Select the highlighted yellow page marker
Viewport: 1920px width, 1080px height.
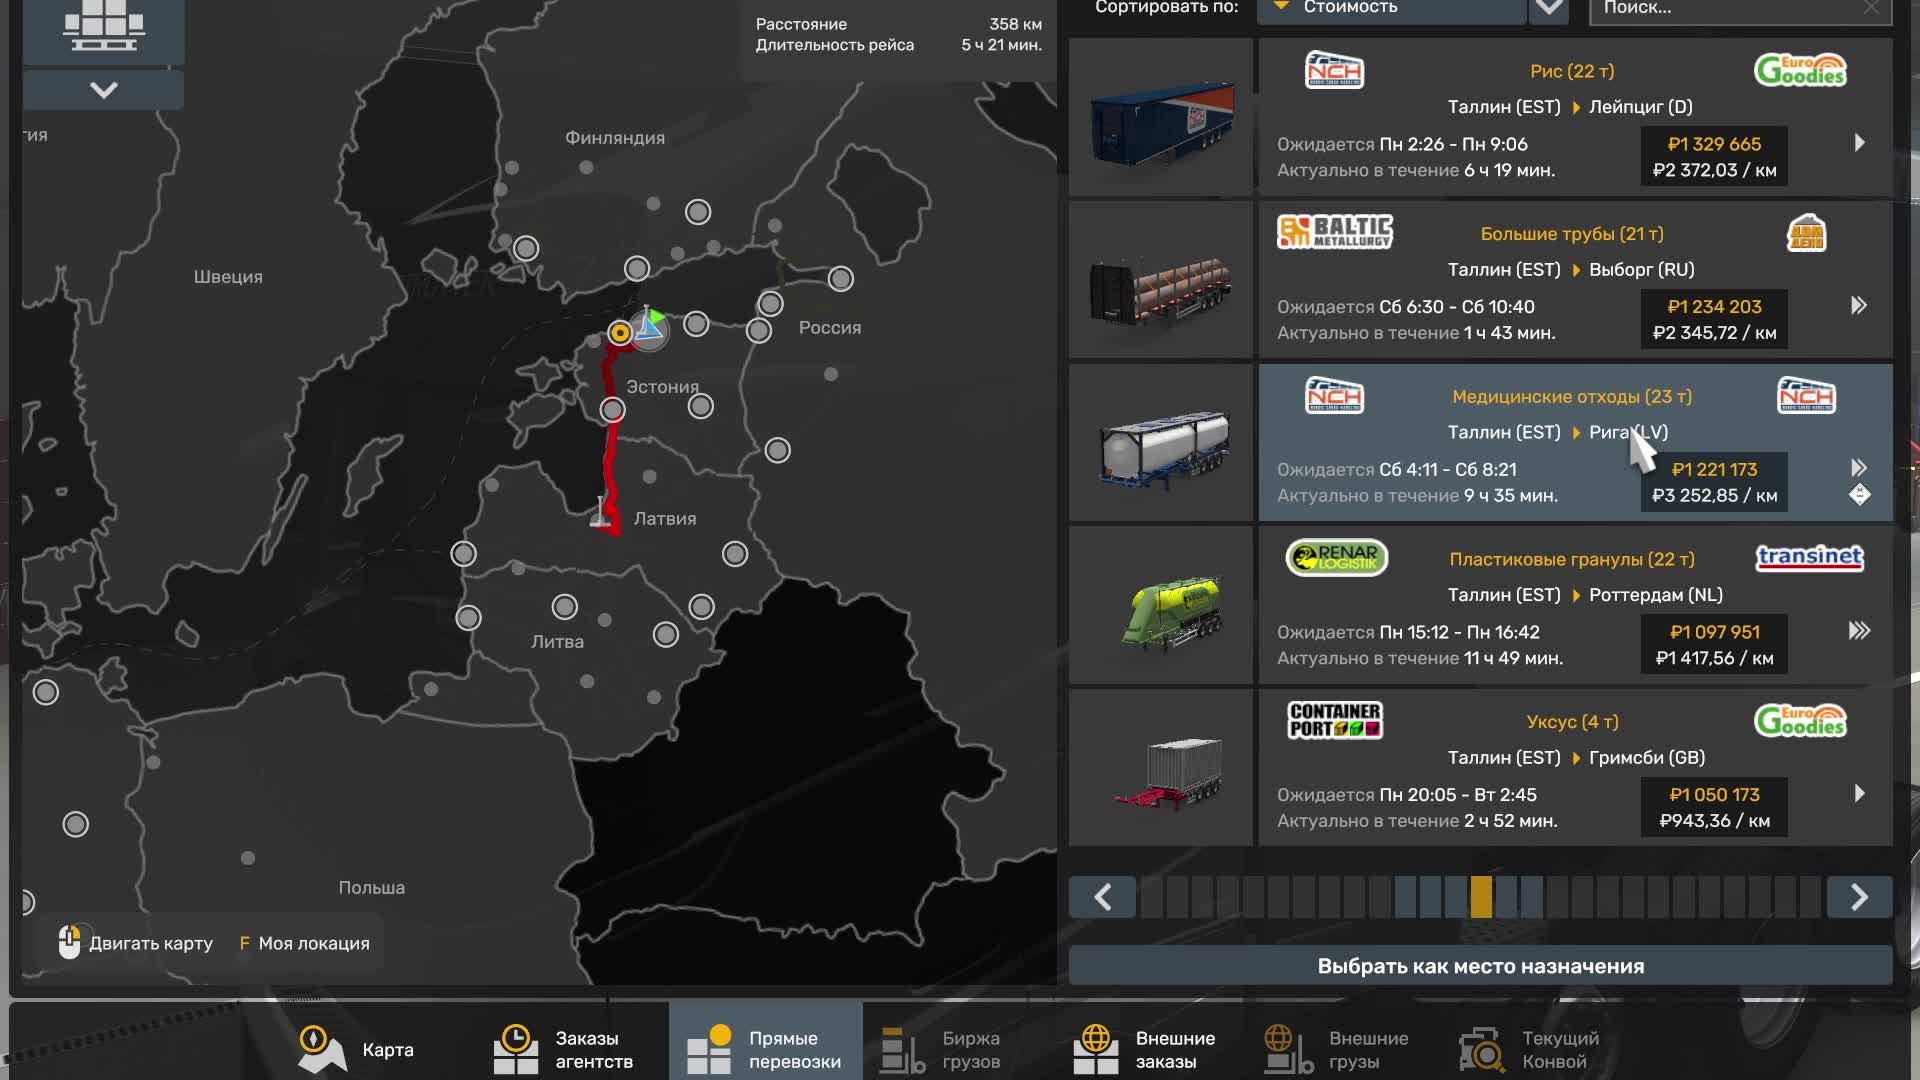click(1481, 897)
